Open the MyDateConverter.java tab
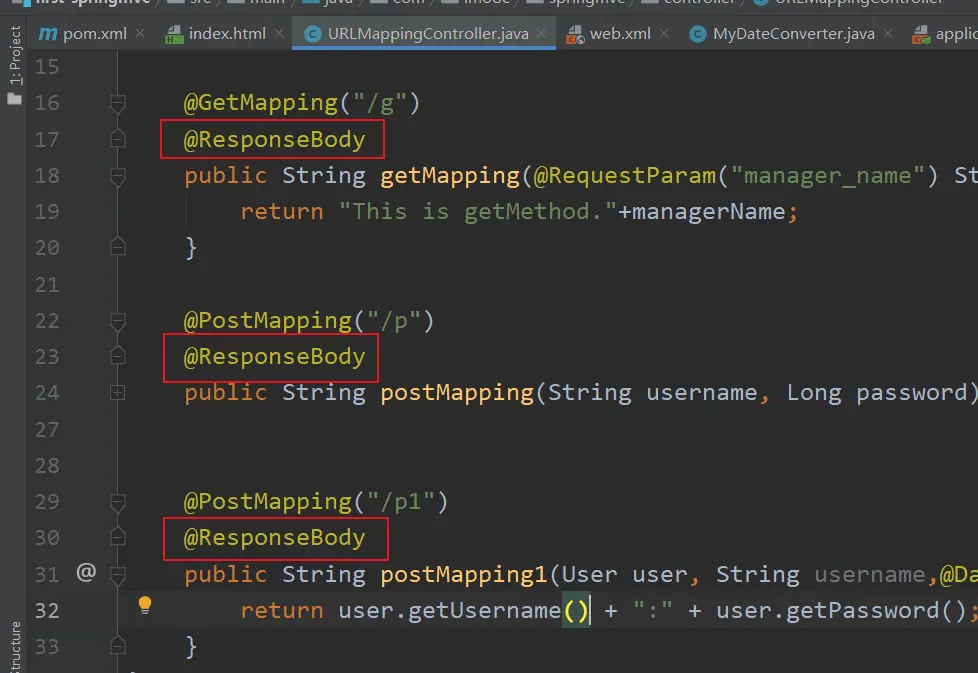Image resolution: width=978 pixels, height=673 pixels. 793,34
